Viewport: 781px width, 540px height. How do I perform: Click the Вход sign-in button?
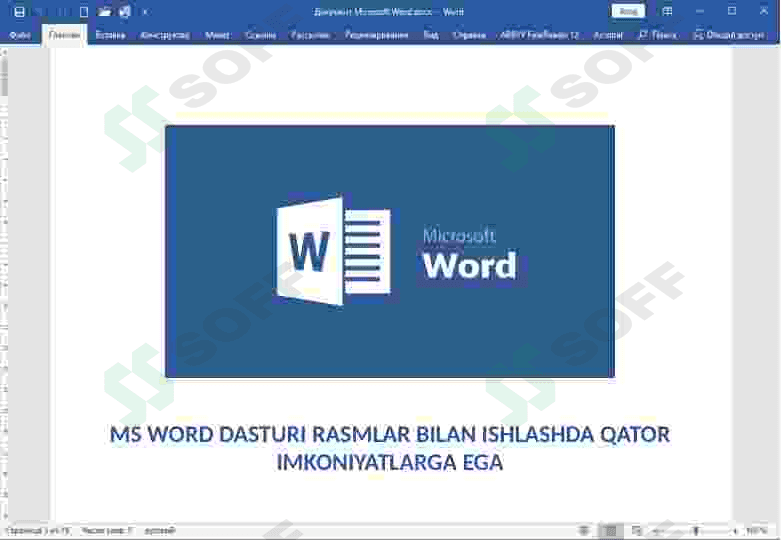(628, 11)
